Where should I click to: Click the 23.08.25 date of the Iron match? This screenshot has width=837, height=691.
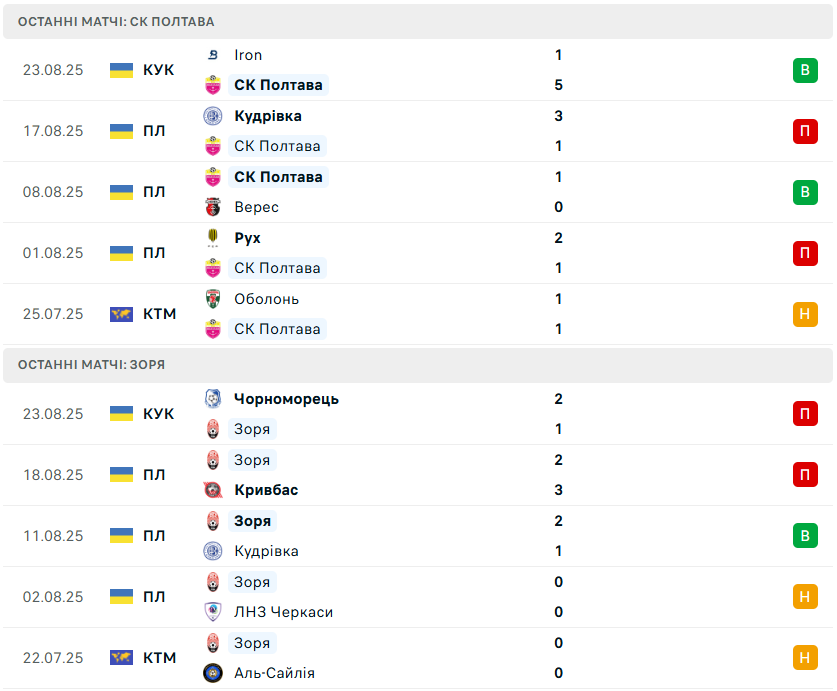point(53,70)
